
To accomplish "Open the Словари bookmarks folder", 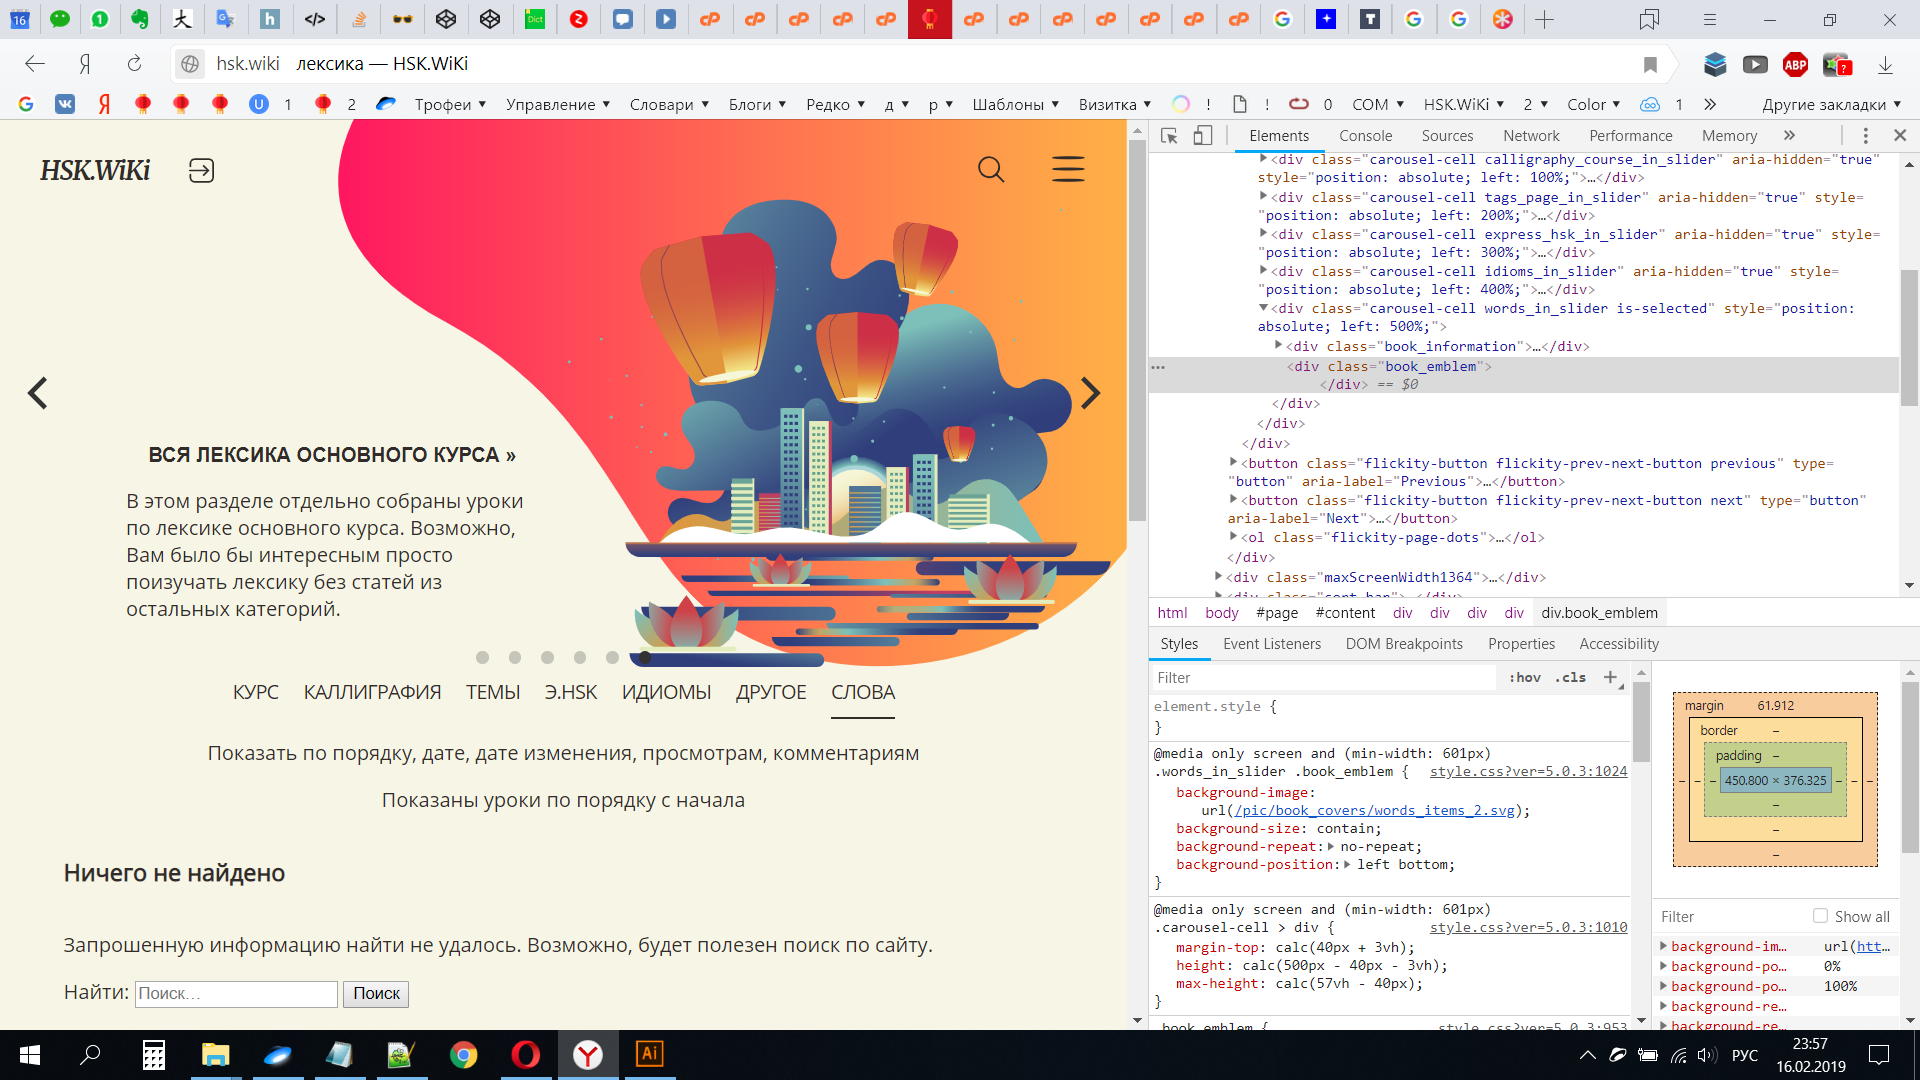I will [669, 104].
